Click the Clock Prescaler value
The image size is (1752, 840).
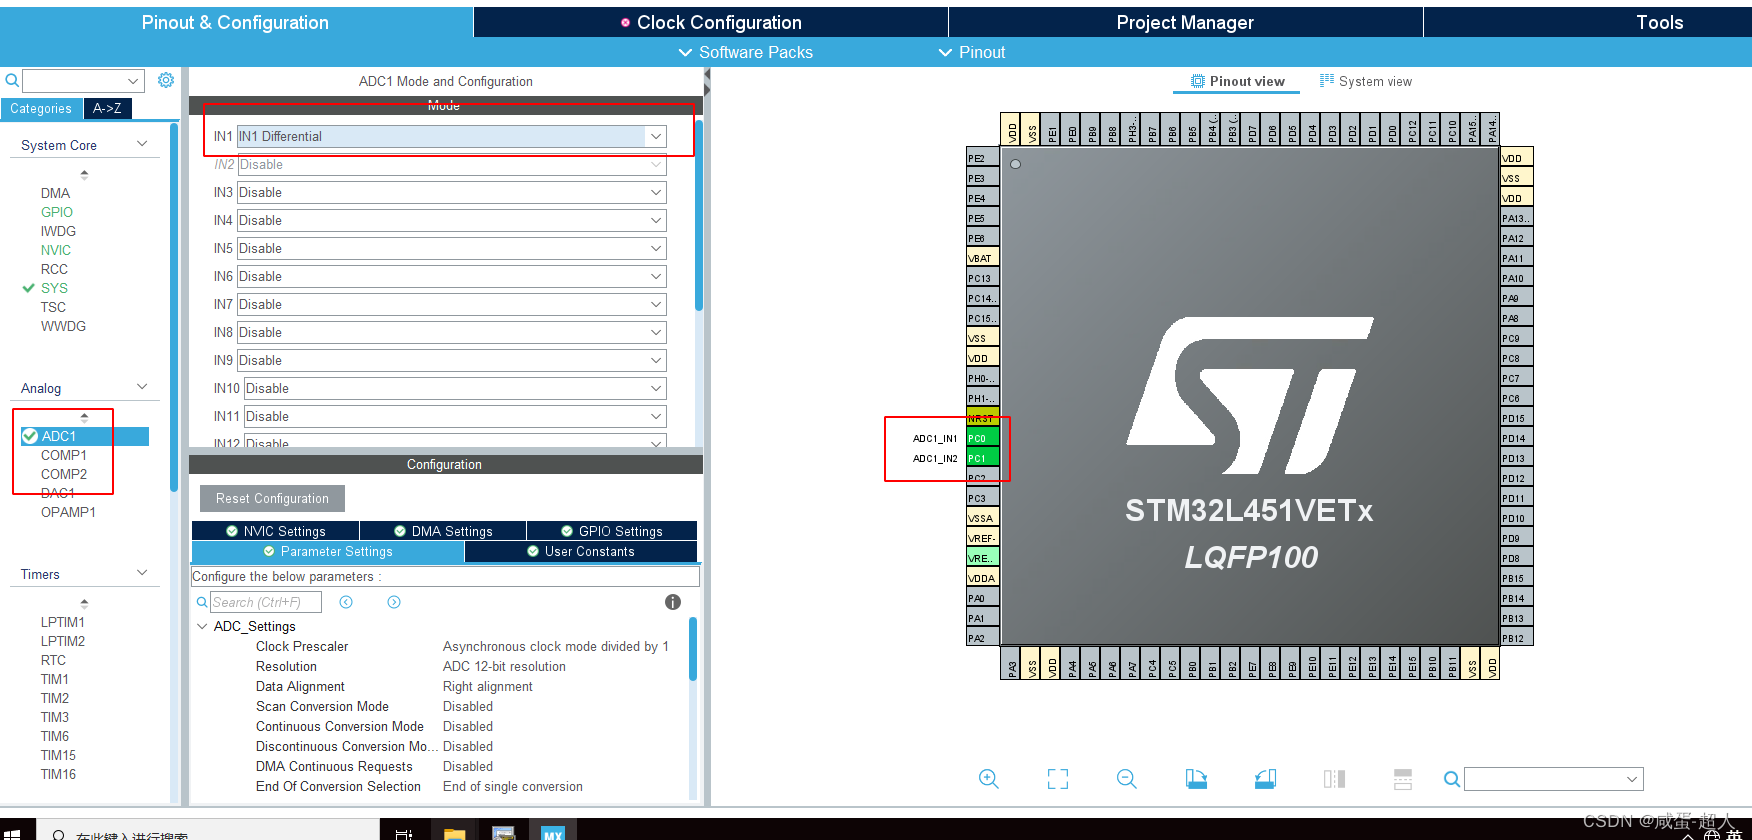(x=556, y=646)
